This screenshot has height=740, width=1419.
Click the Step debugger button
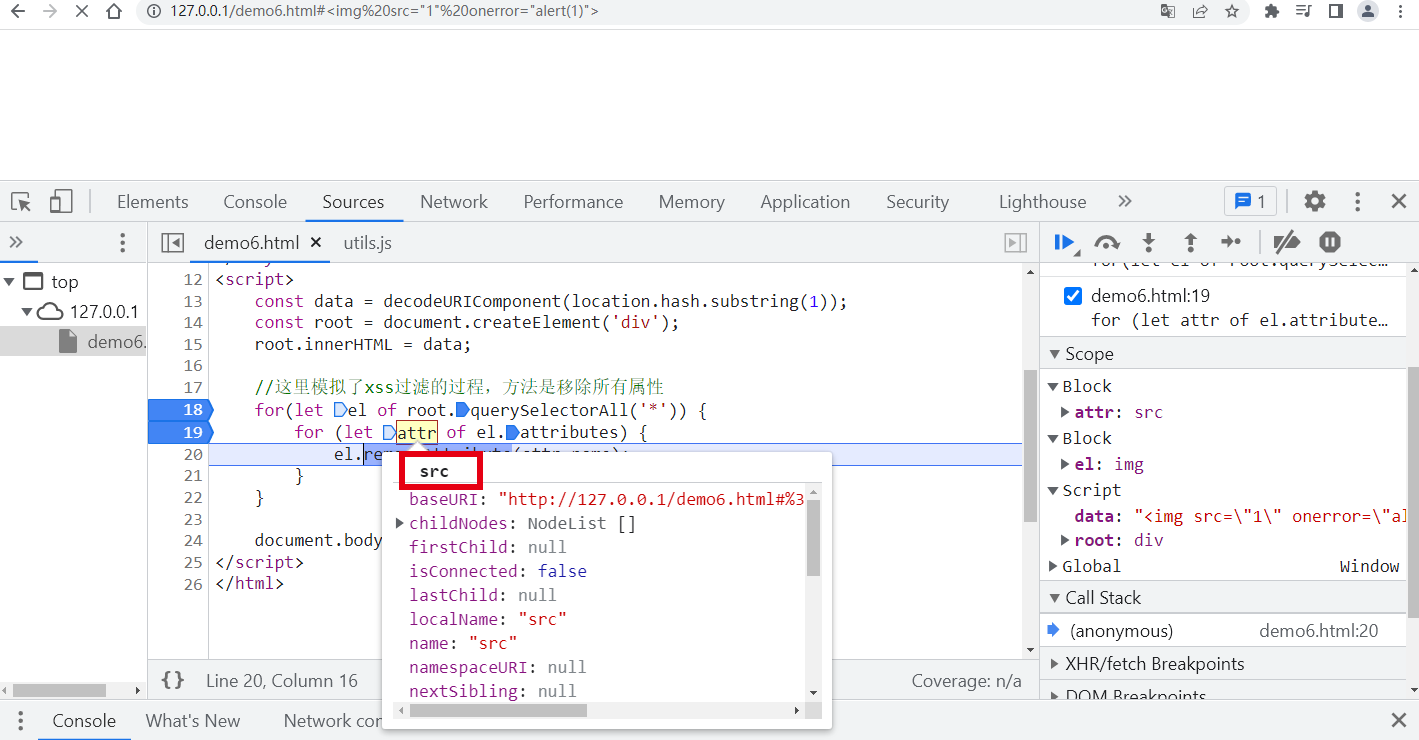click(x=1231, y=242)
